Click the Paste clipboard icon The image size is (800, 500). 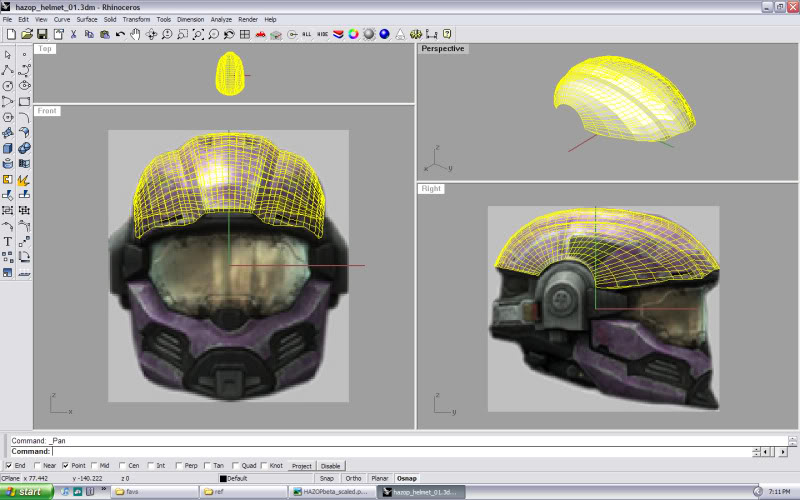[105, 34]
